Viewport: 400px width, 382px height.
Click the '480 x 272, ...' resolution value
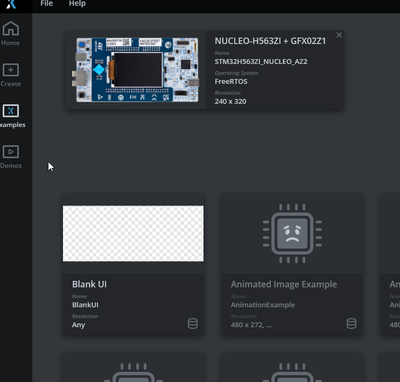point(251,325)
